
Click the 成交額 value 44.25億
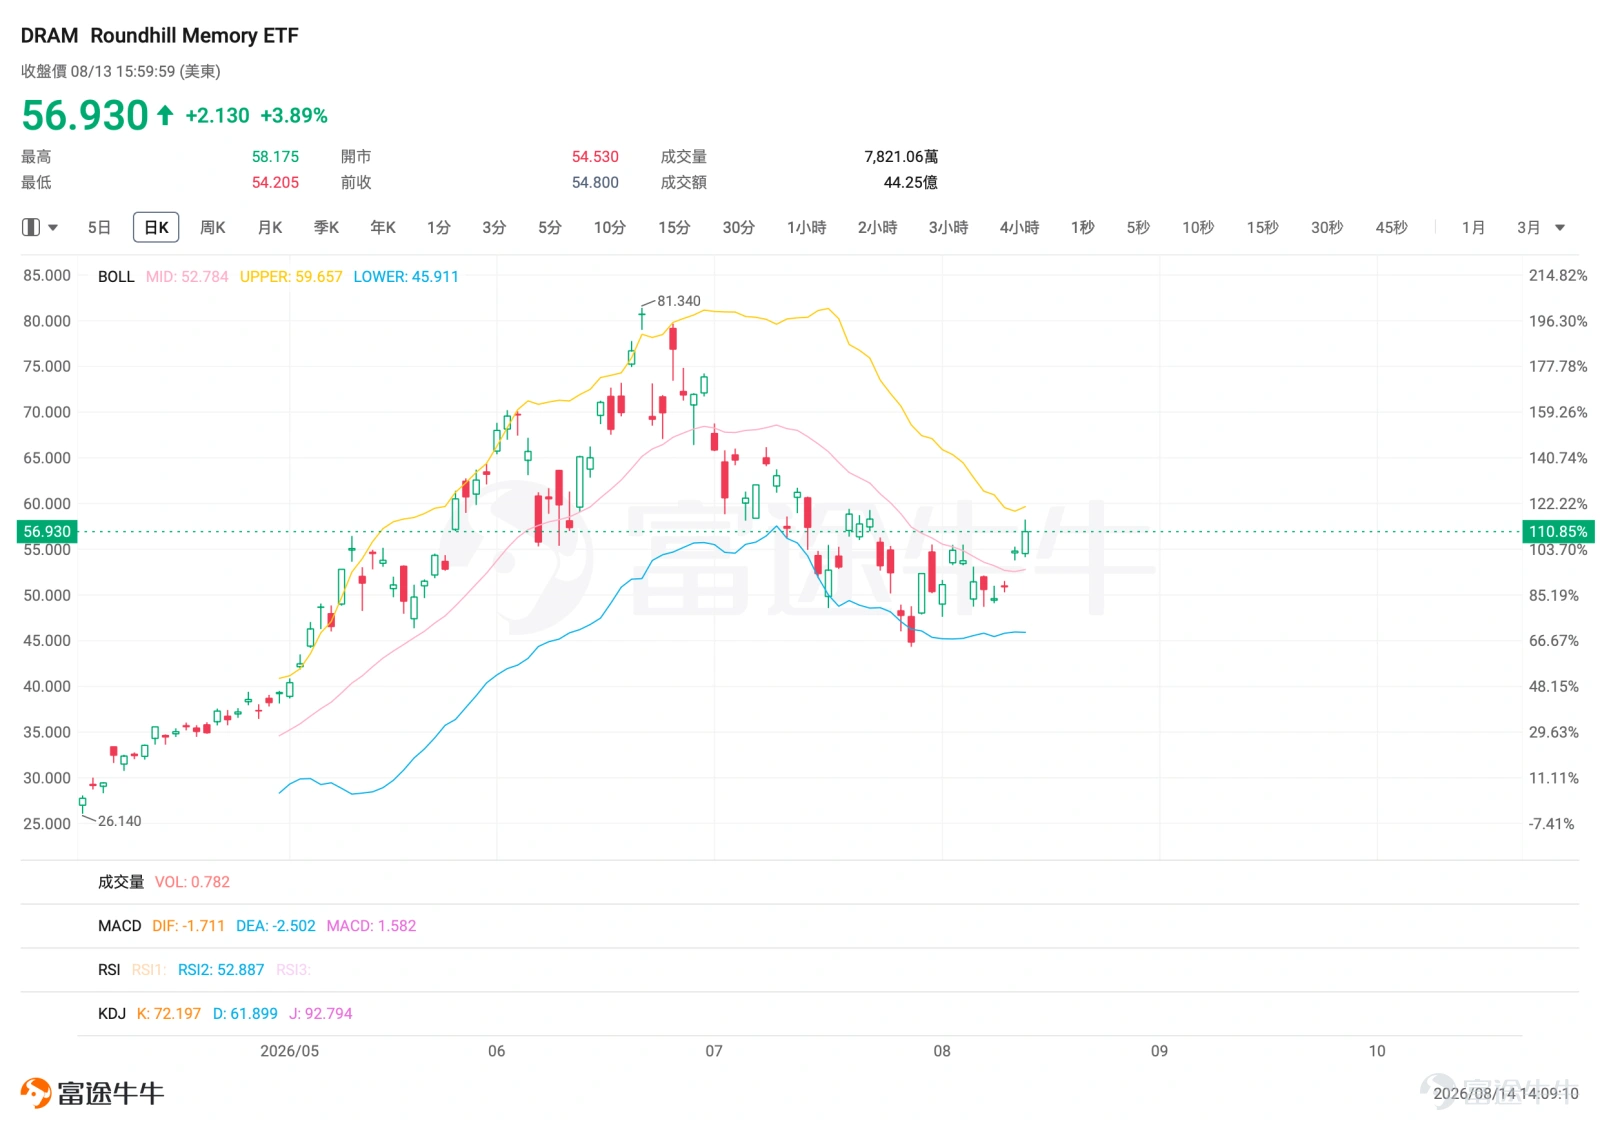coord(911,183)
